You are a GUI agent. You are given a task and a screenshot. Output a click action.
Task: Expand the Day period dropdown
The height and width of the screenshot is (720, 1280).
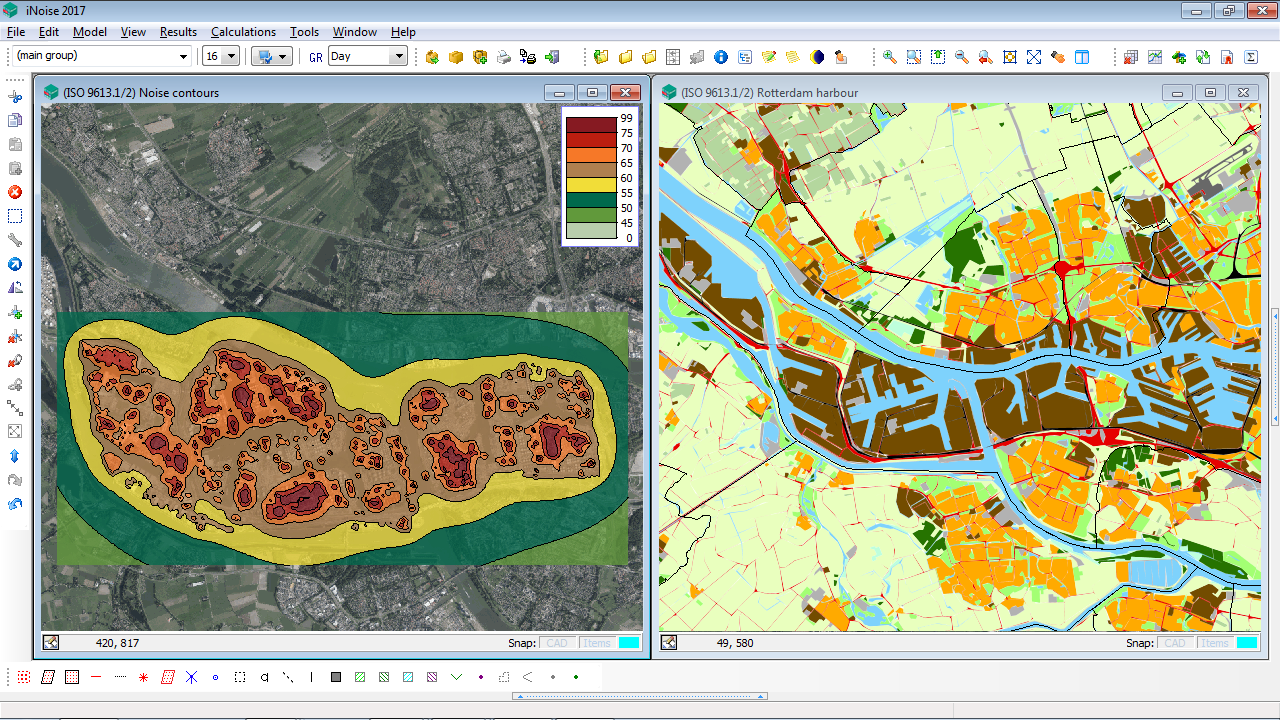tap(398, 57)
